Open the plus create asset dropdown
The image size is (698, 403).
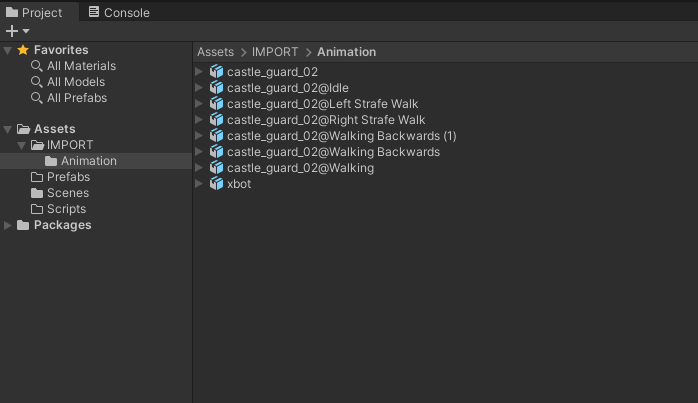[17, 31]
